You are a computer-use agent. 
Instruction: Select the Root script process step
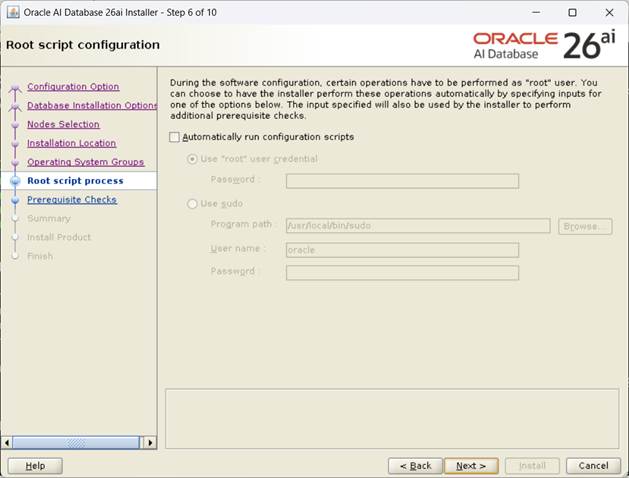[x=75, y=181]
